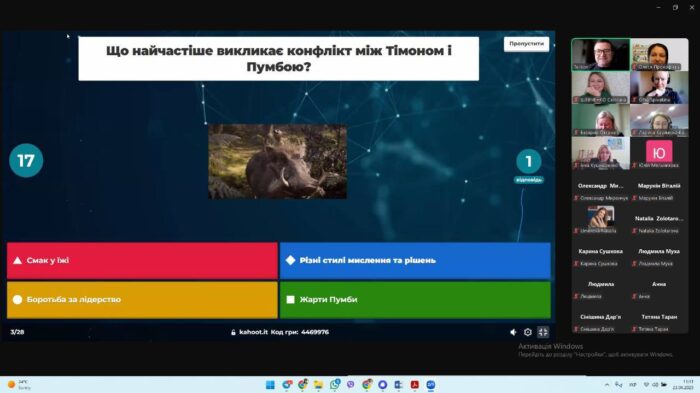Open File Explorer from the taskbar

click(x=318, y=385)
